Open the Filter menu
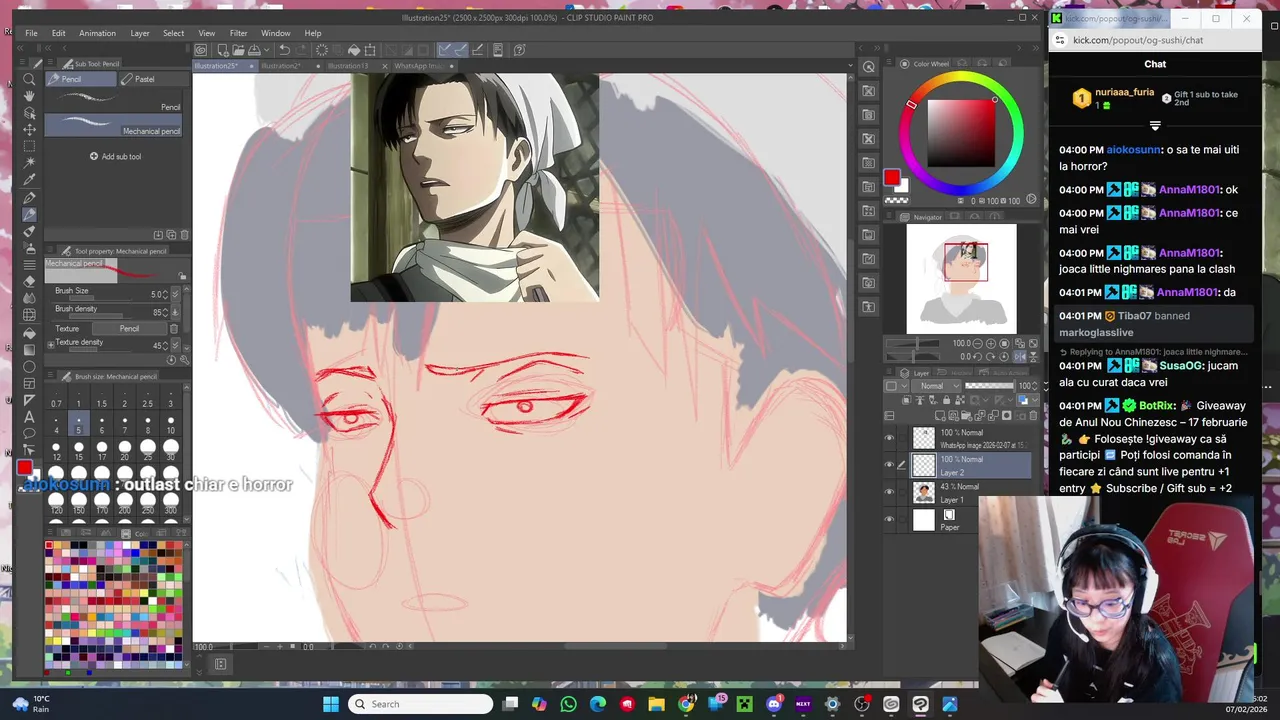 pyautogui.click(x=238, y=33)
